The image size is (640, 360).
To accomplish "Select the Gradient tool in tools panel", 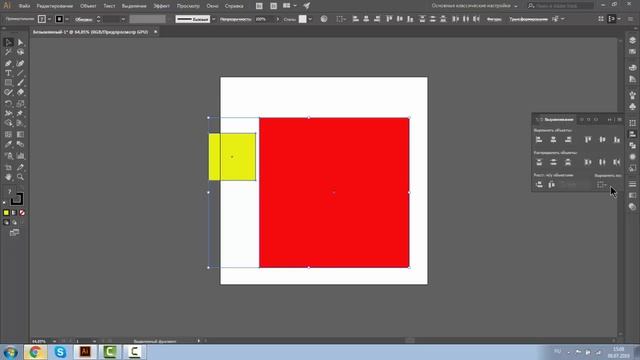I will (x=20, y=134).
